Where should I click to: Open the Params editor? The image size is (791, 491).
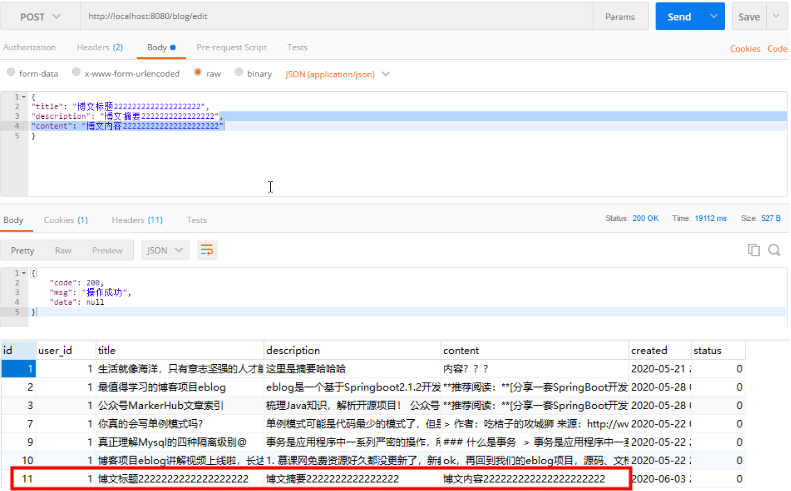tap(620, 17)
